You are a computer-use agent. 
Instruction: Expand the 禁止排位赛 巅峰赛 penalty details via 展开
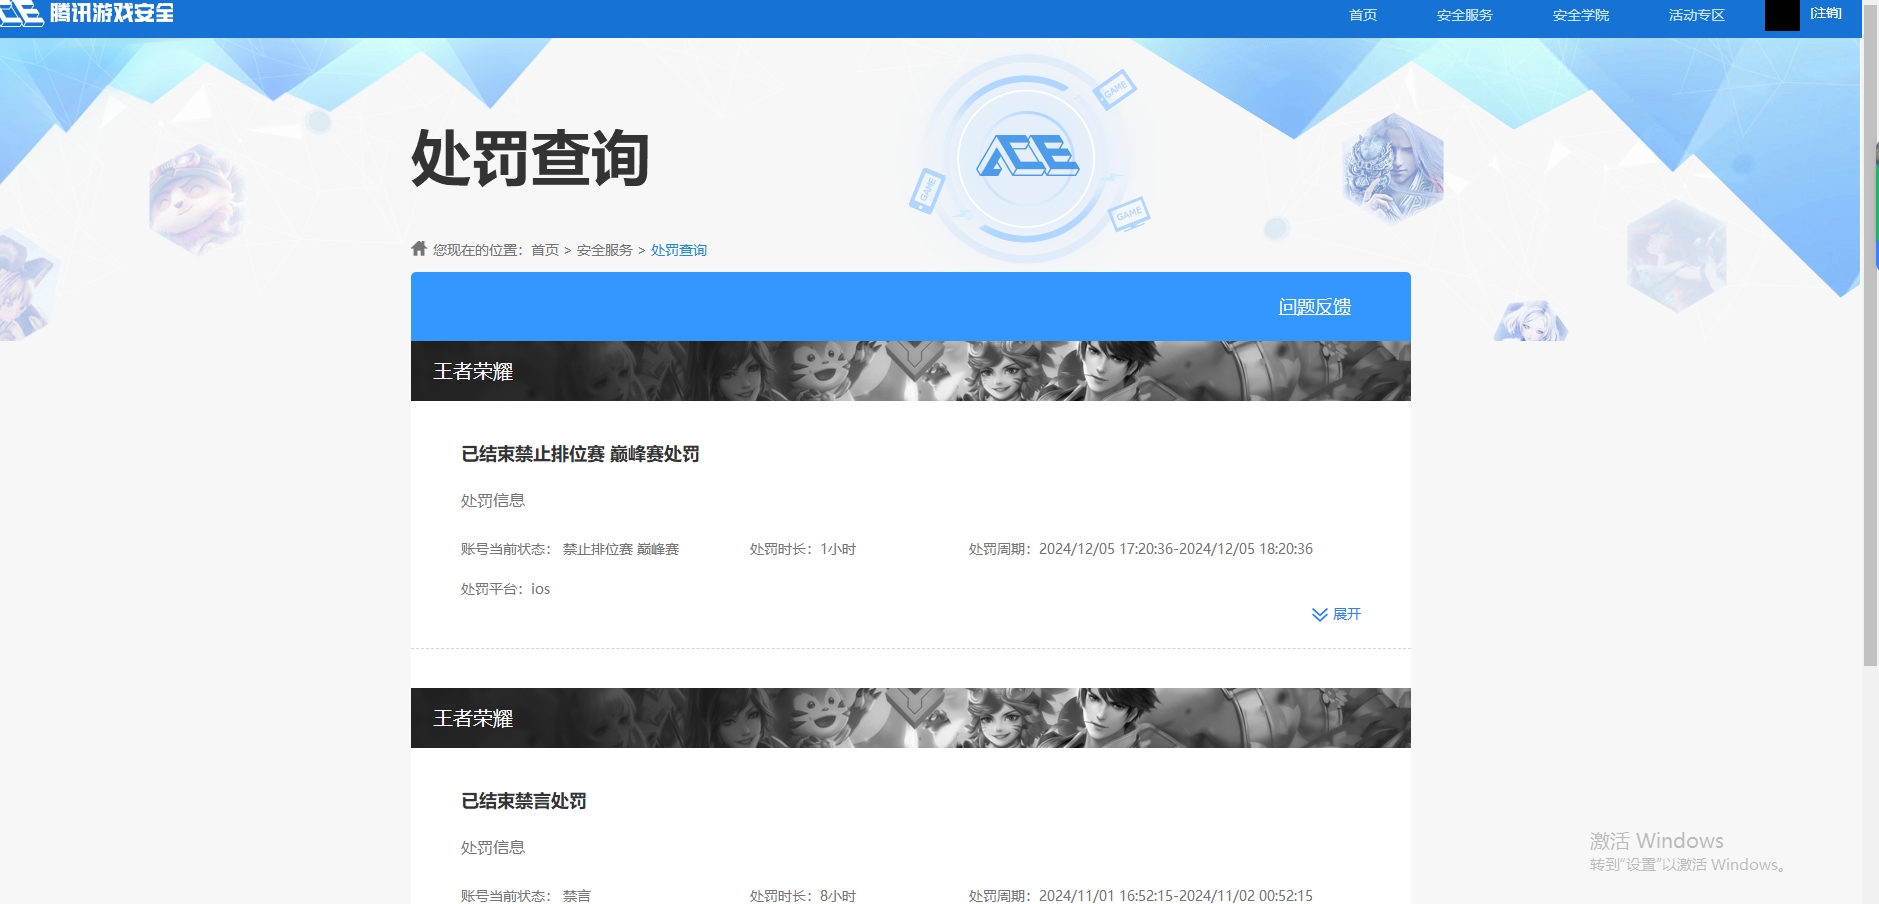point(1336,614)
